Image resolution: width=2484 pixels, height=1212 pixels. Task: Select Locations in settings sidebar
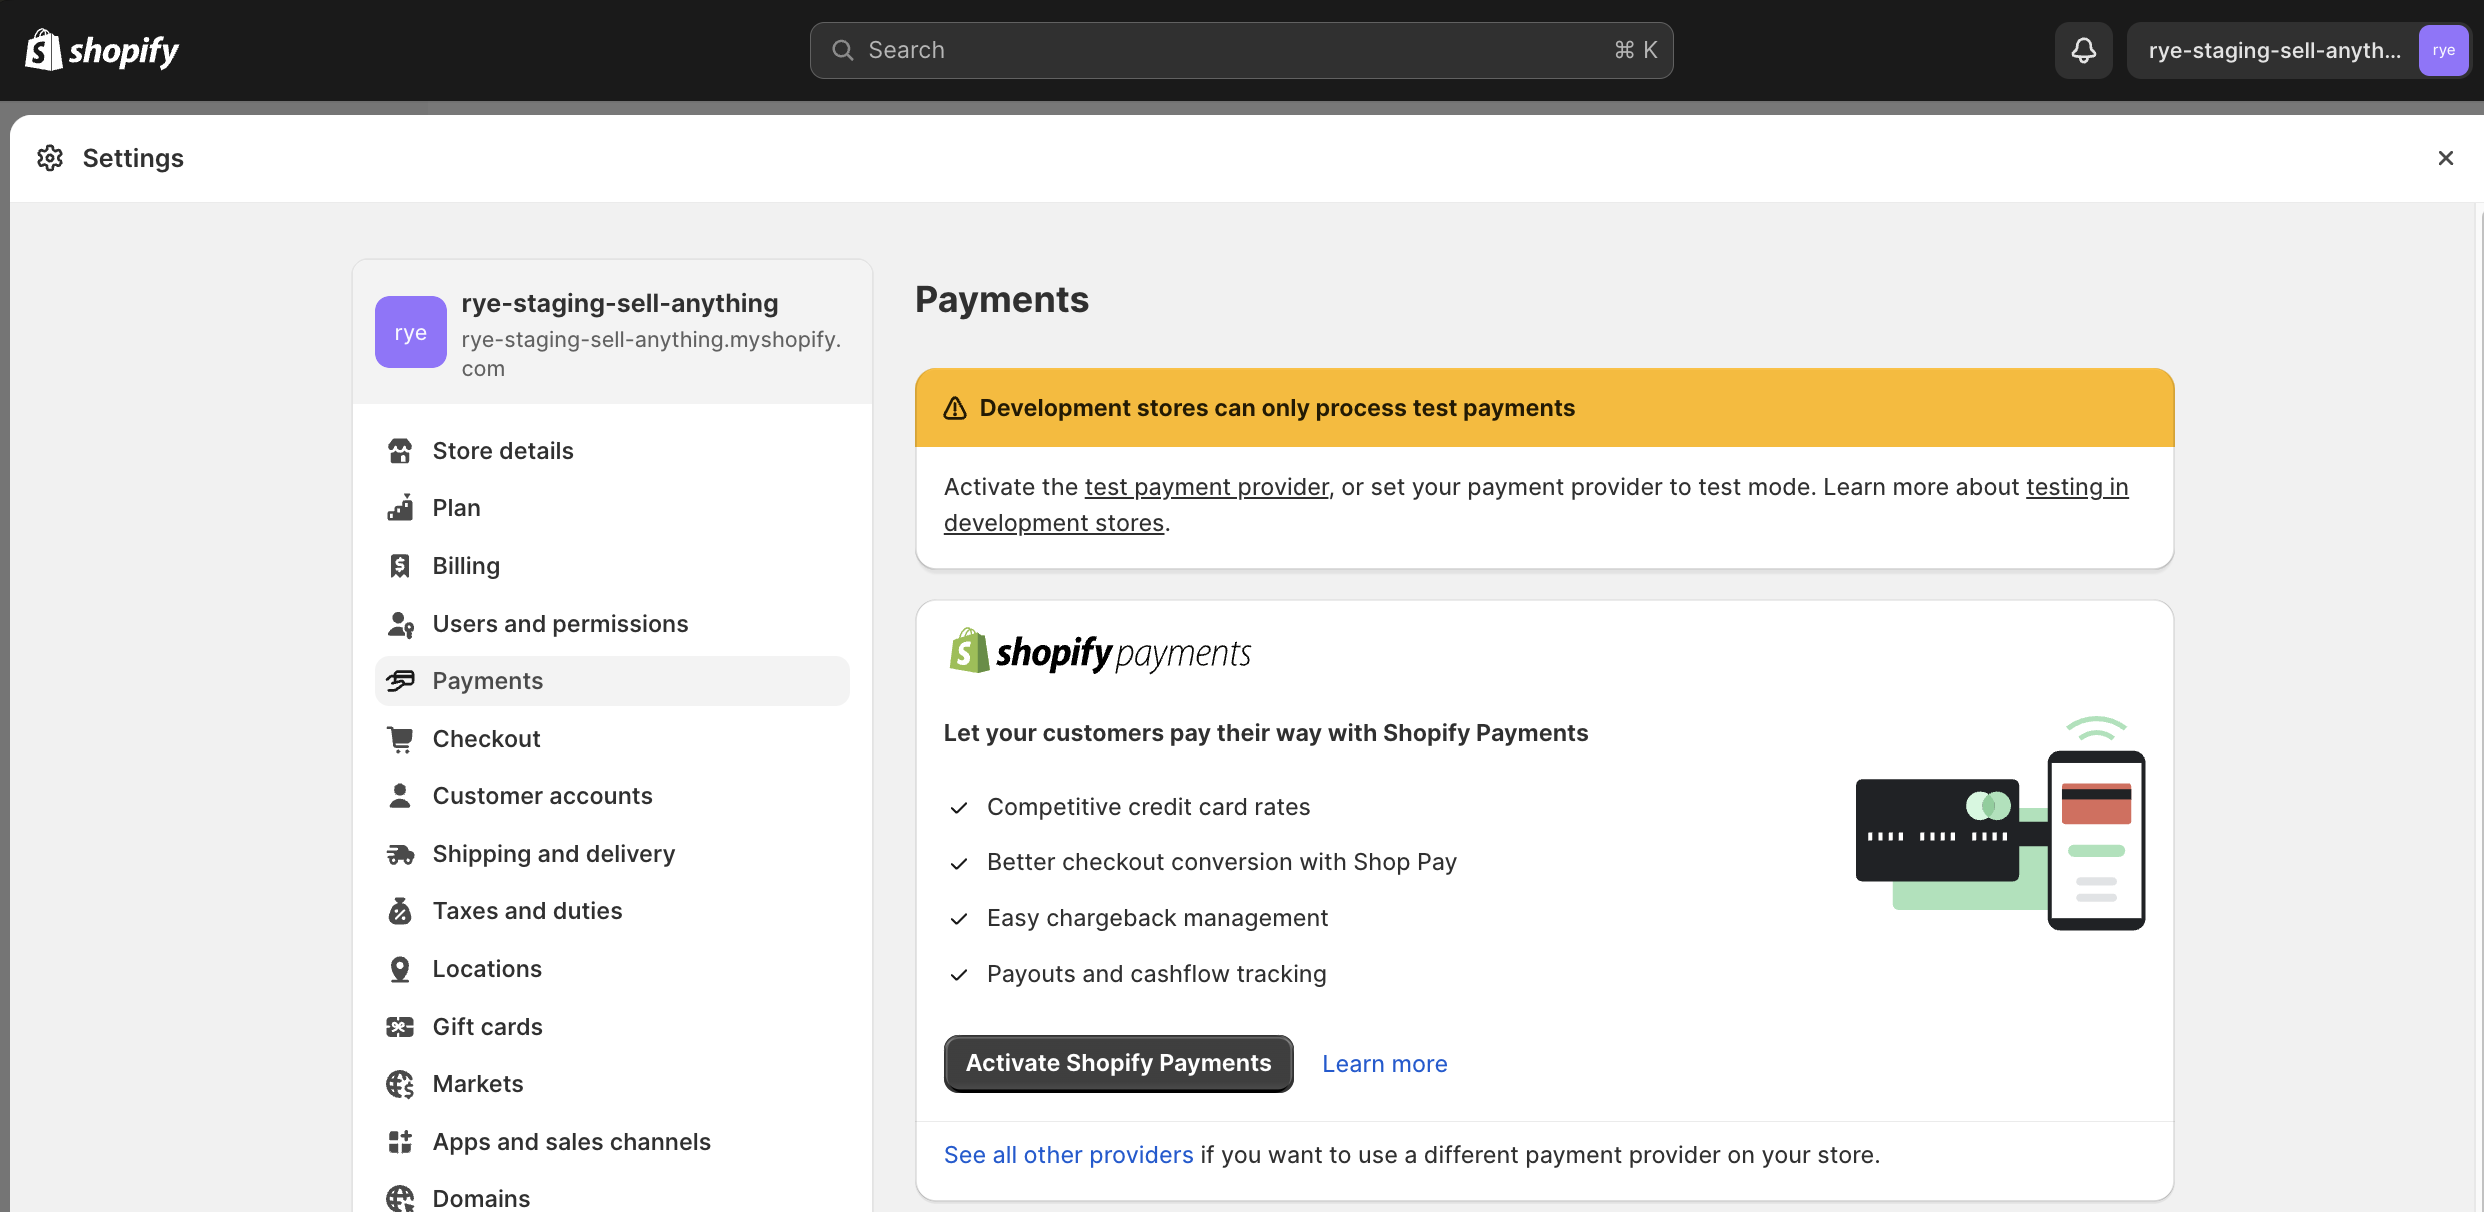[x=487, y=969]
